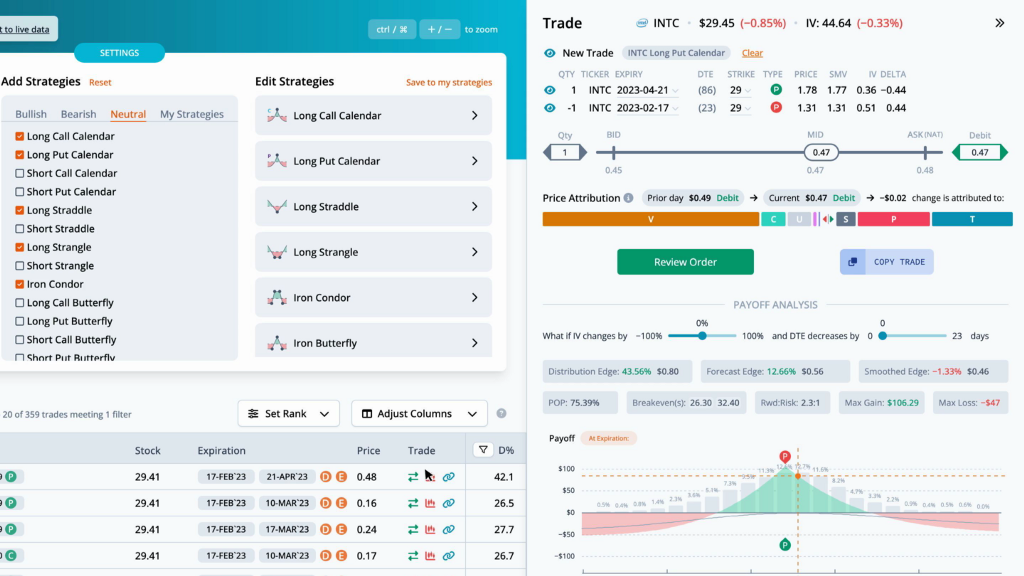The height and width of the screenshot is (576, 1024).
Task: Open the help question mark near Adjust Columns
Action: [x=502, y=413]
